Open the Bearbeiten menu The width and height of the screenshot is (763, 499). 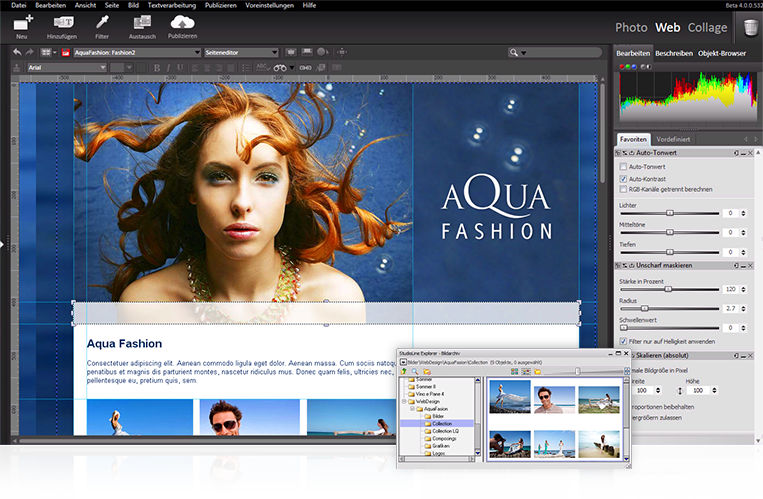(51, 5)
